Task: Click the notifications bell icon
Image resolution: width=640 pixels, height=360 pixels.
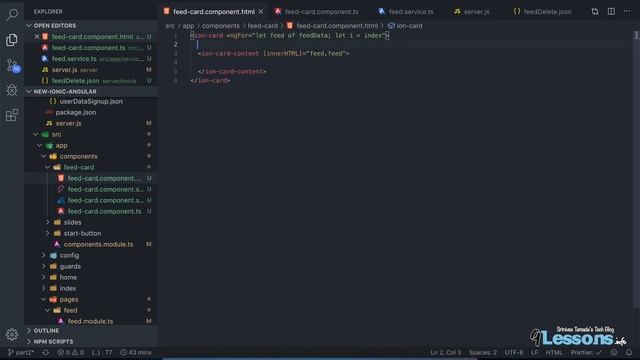Action: (629, 352)
